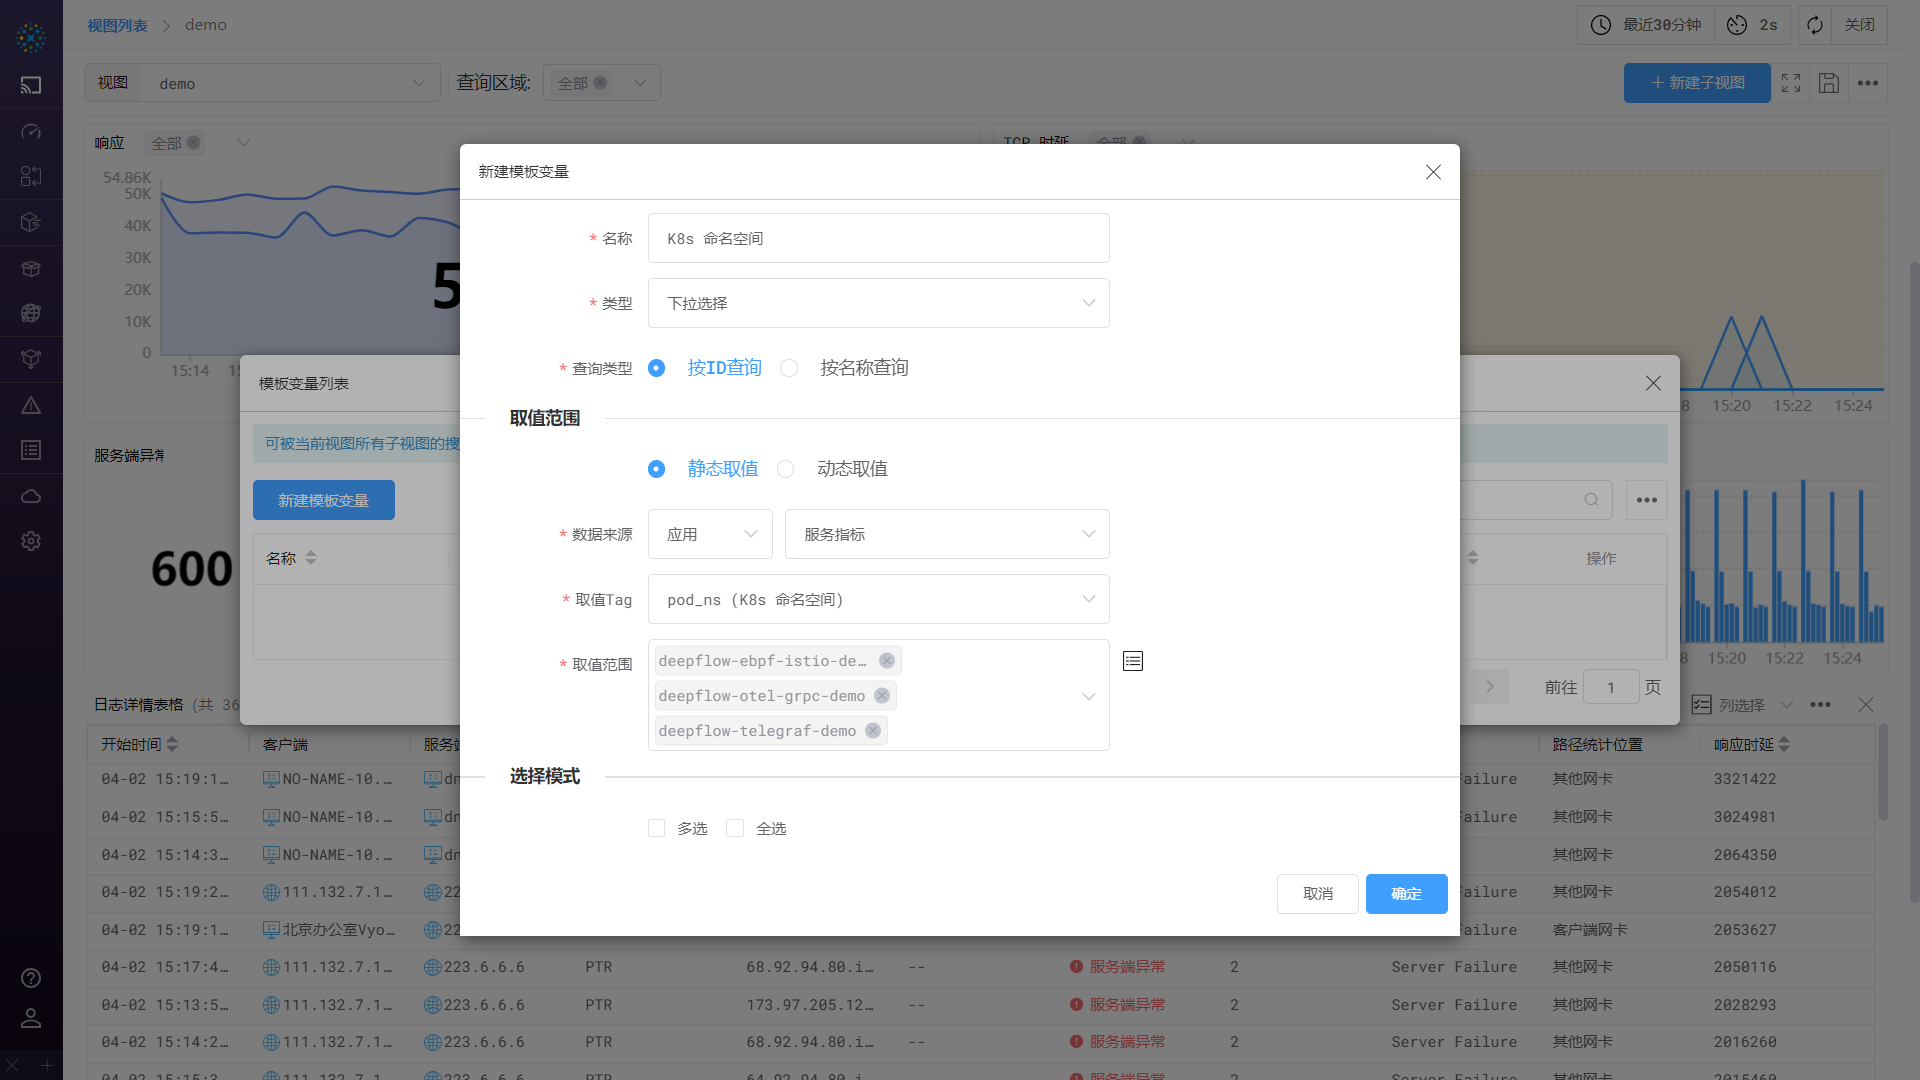Save the view using the floppy disk icon
The width and height of the screenshot is (1920, 1080).
pyautogui.click(x=1829, y=83)
